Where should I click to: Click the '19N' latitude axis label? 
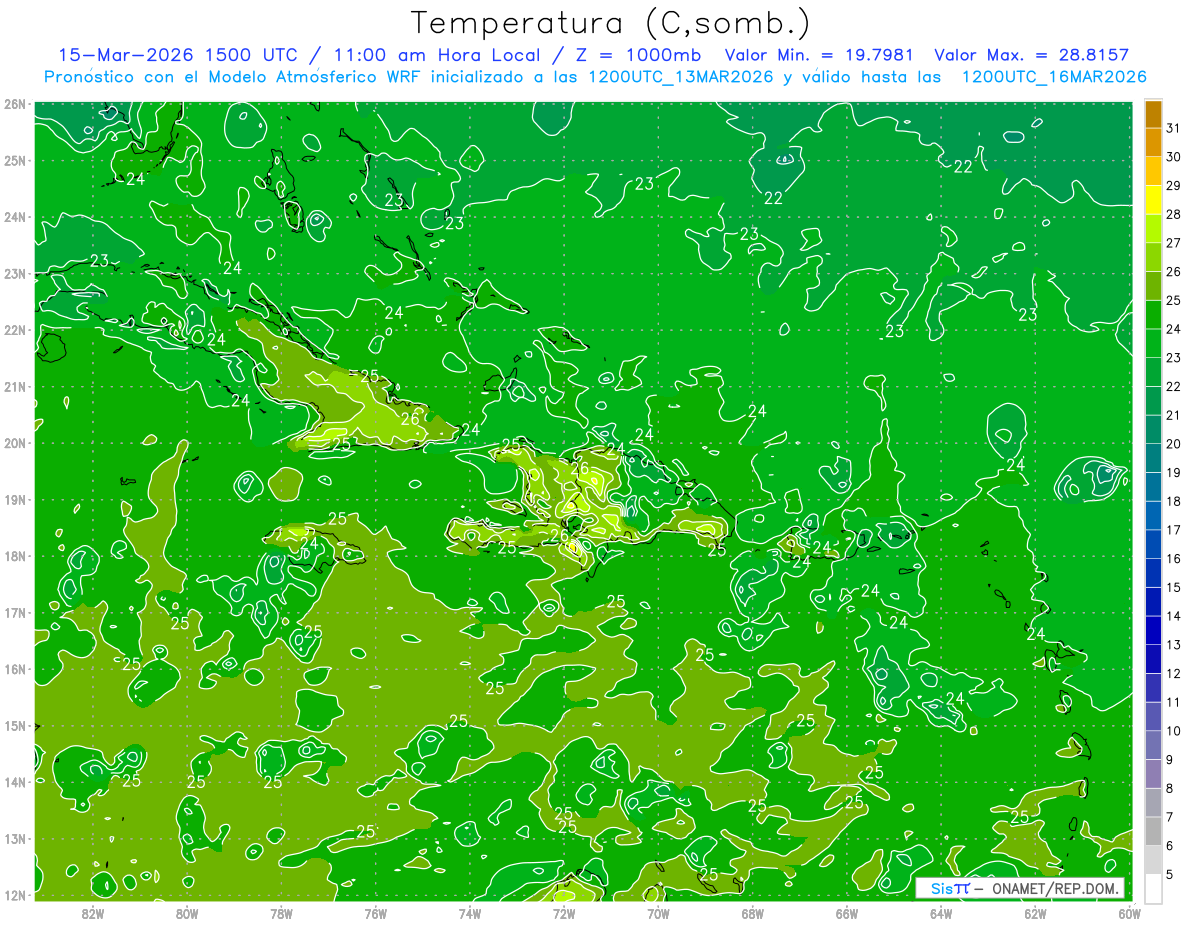[14, 499]
